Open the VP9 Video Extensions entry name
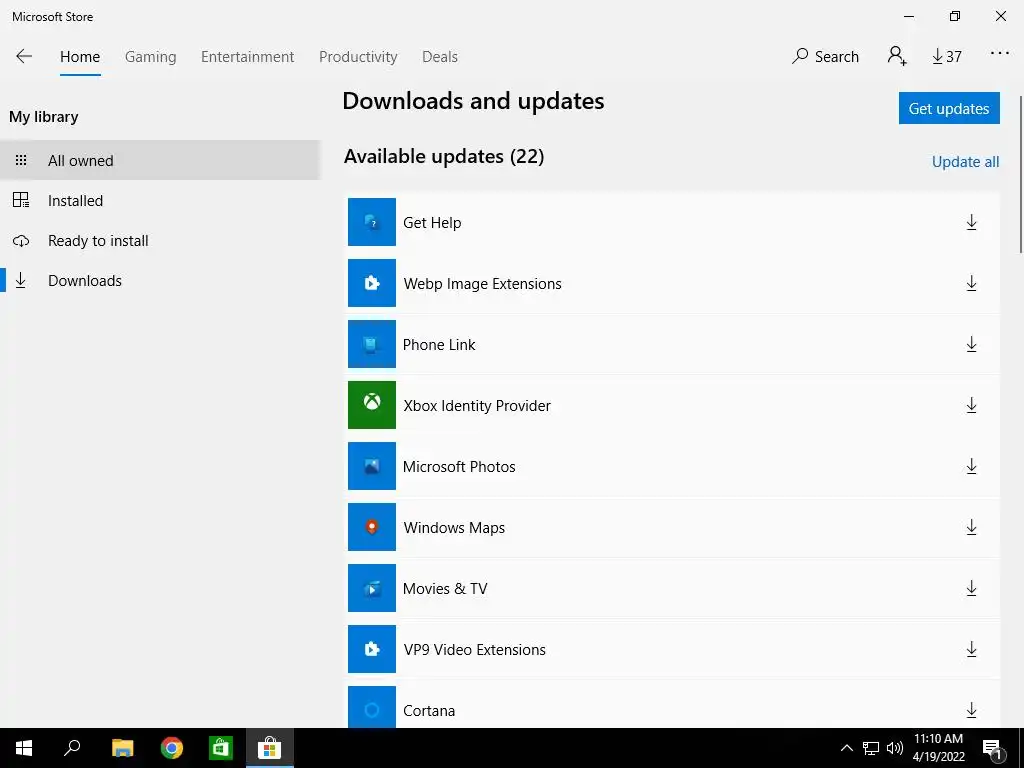Viewport: 1024px width, 768px height. pyautogui.click(x=474, y=649)
